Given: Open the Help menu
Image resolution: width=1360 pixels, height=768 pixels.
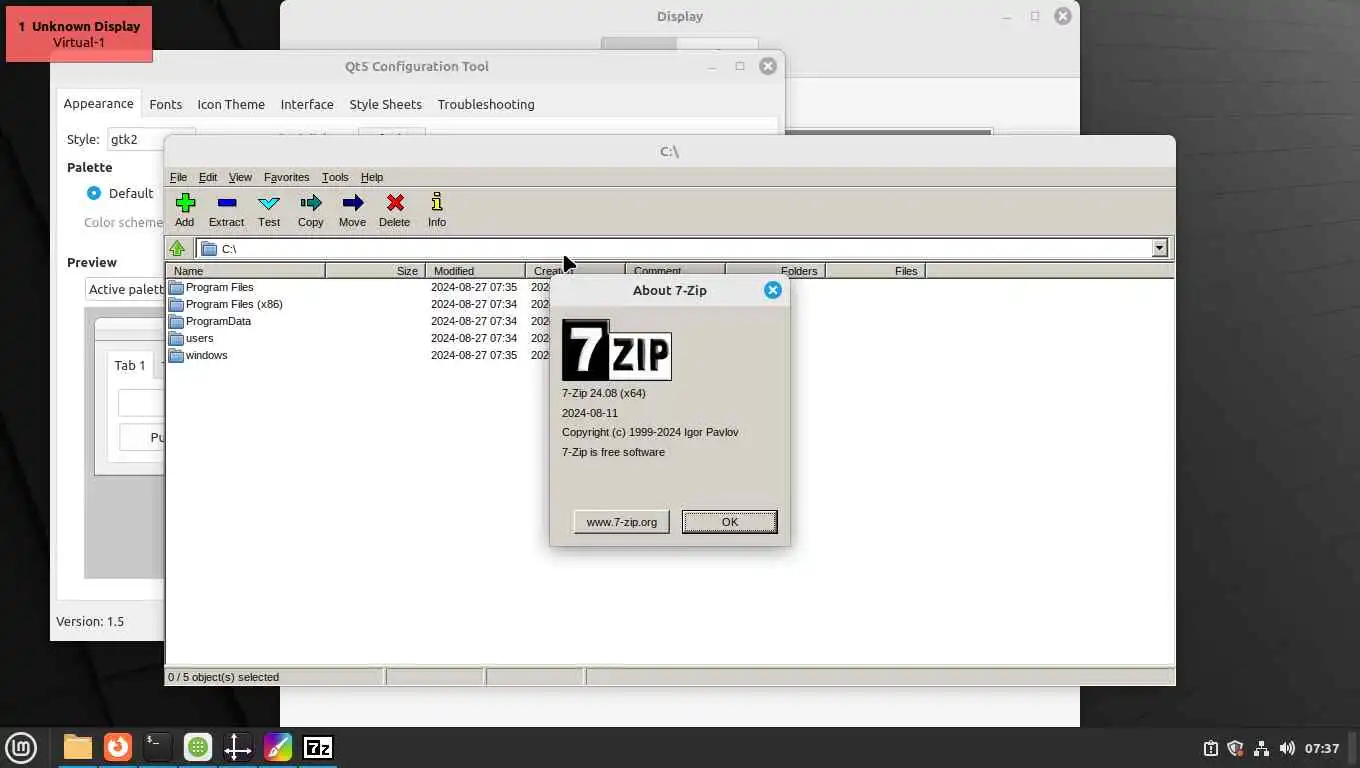Looking at the screenshot, I should pos(372,177).
